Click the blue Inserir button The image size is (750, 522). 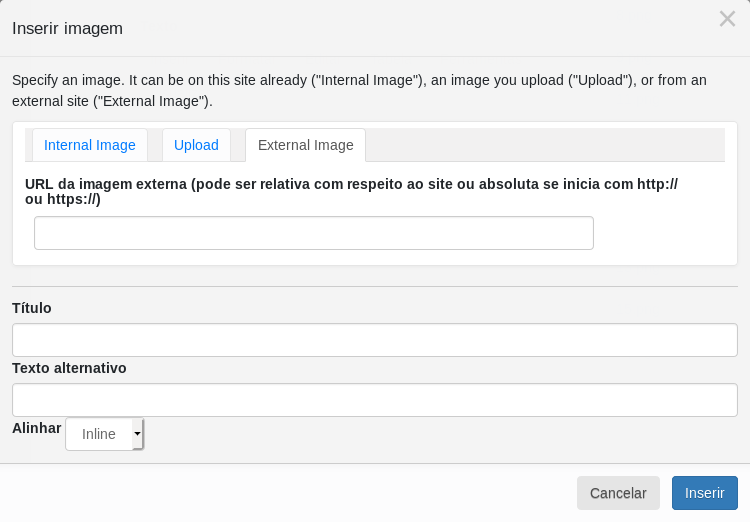(704, 493)
